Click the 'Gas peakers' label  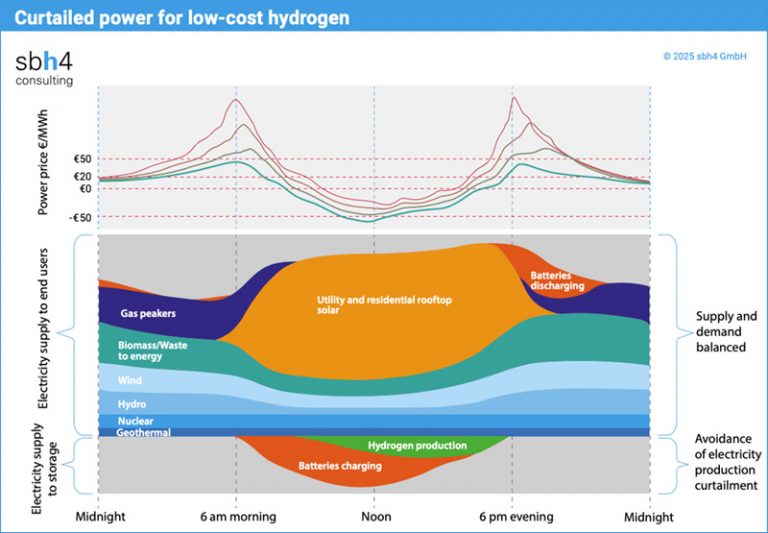148,313
